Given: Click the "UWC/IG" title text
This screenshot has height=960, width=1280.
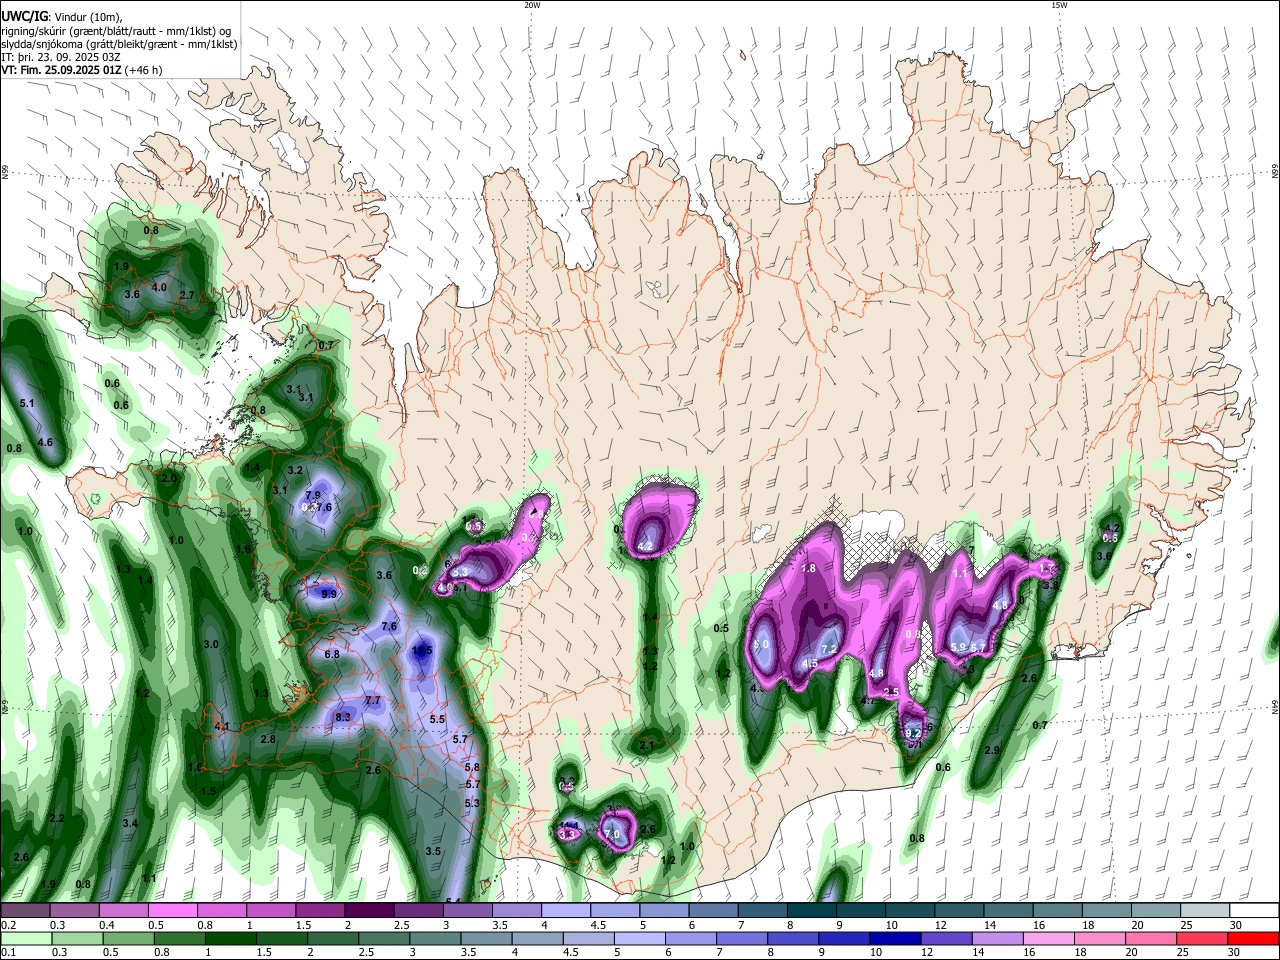Looking at the screenshot, I should (24, 16).
